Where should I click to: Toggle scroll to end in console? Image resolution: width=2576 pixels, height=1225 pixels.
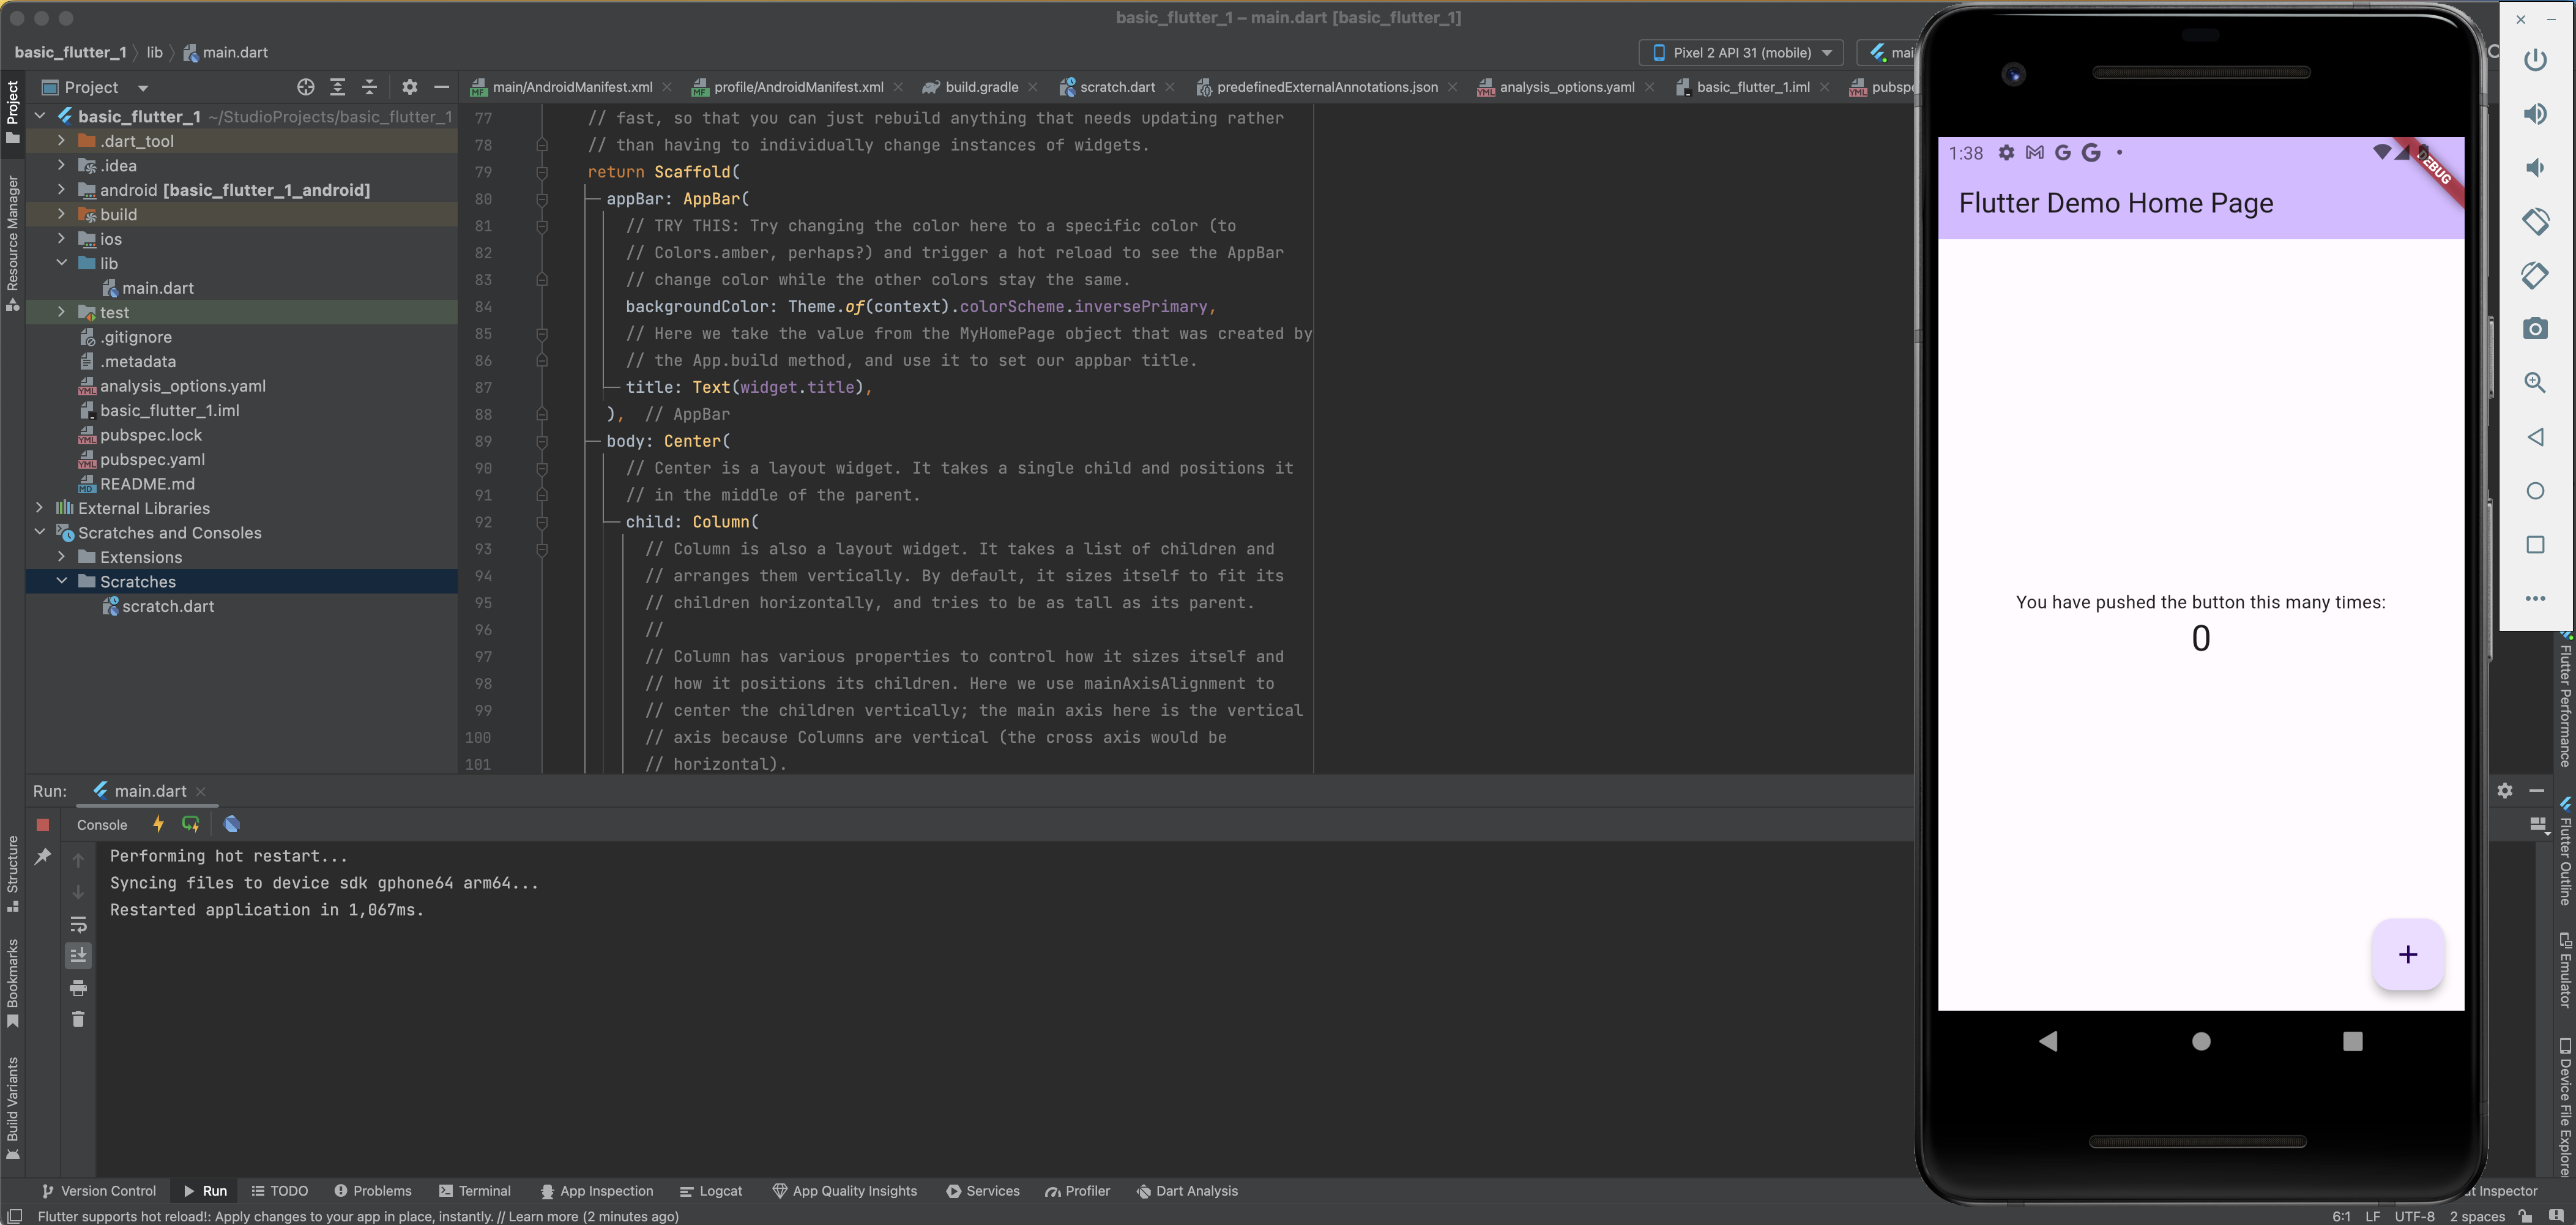coord(78,956)
